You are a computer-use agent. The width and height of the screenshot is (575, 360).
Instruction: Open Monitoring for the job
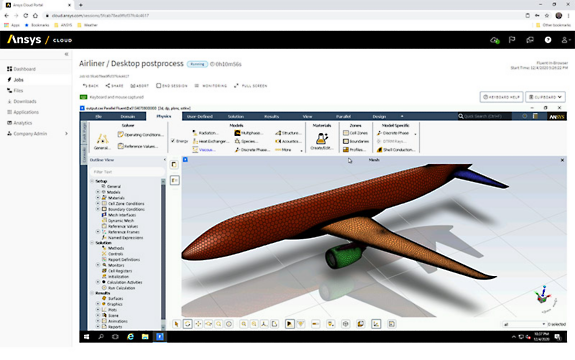click(x=211, y=86)
